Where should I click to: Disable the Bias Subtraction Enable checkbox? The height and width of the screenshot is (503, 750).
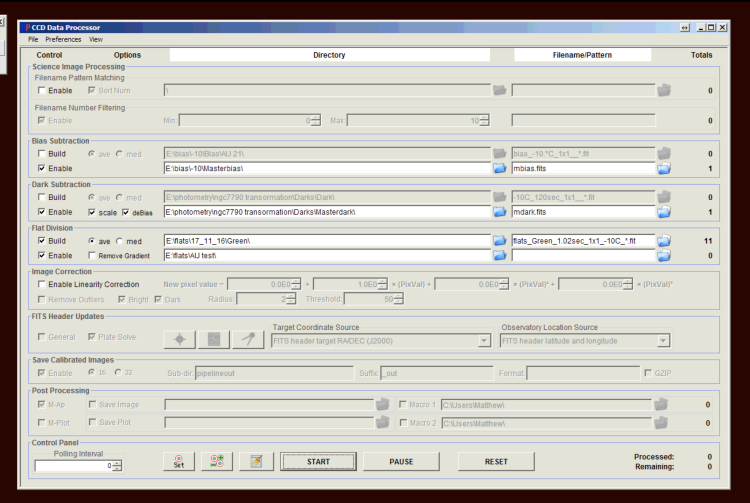pos(41,168)
